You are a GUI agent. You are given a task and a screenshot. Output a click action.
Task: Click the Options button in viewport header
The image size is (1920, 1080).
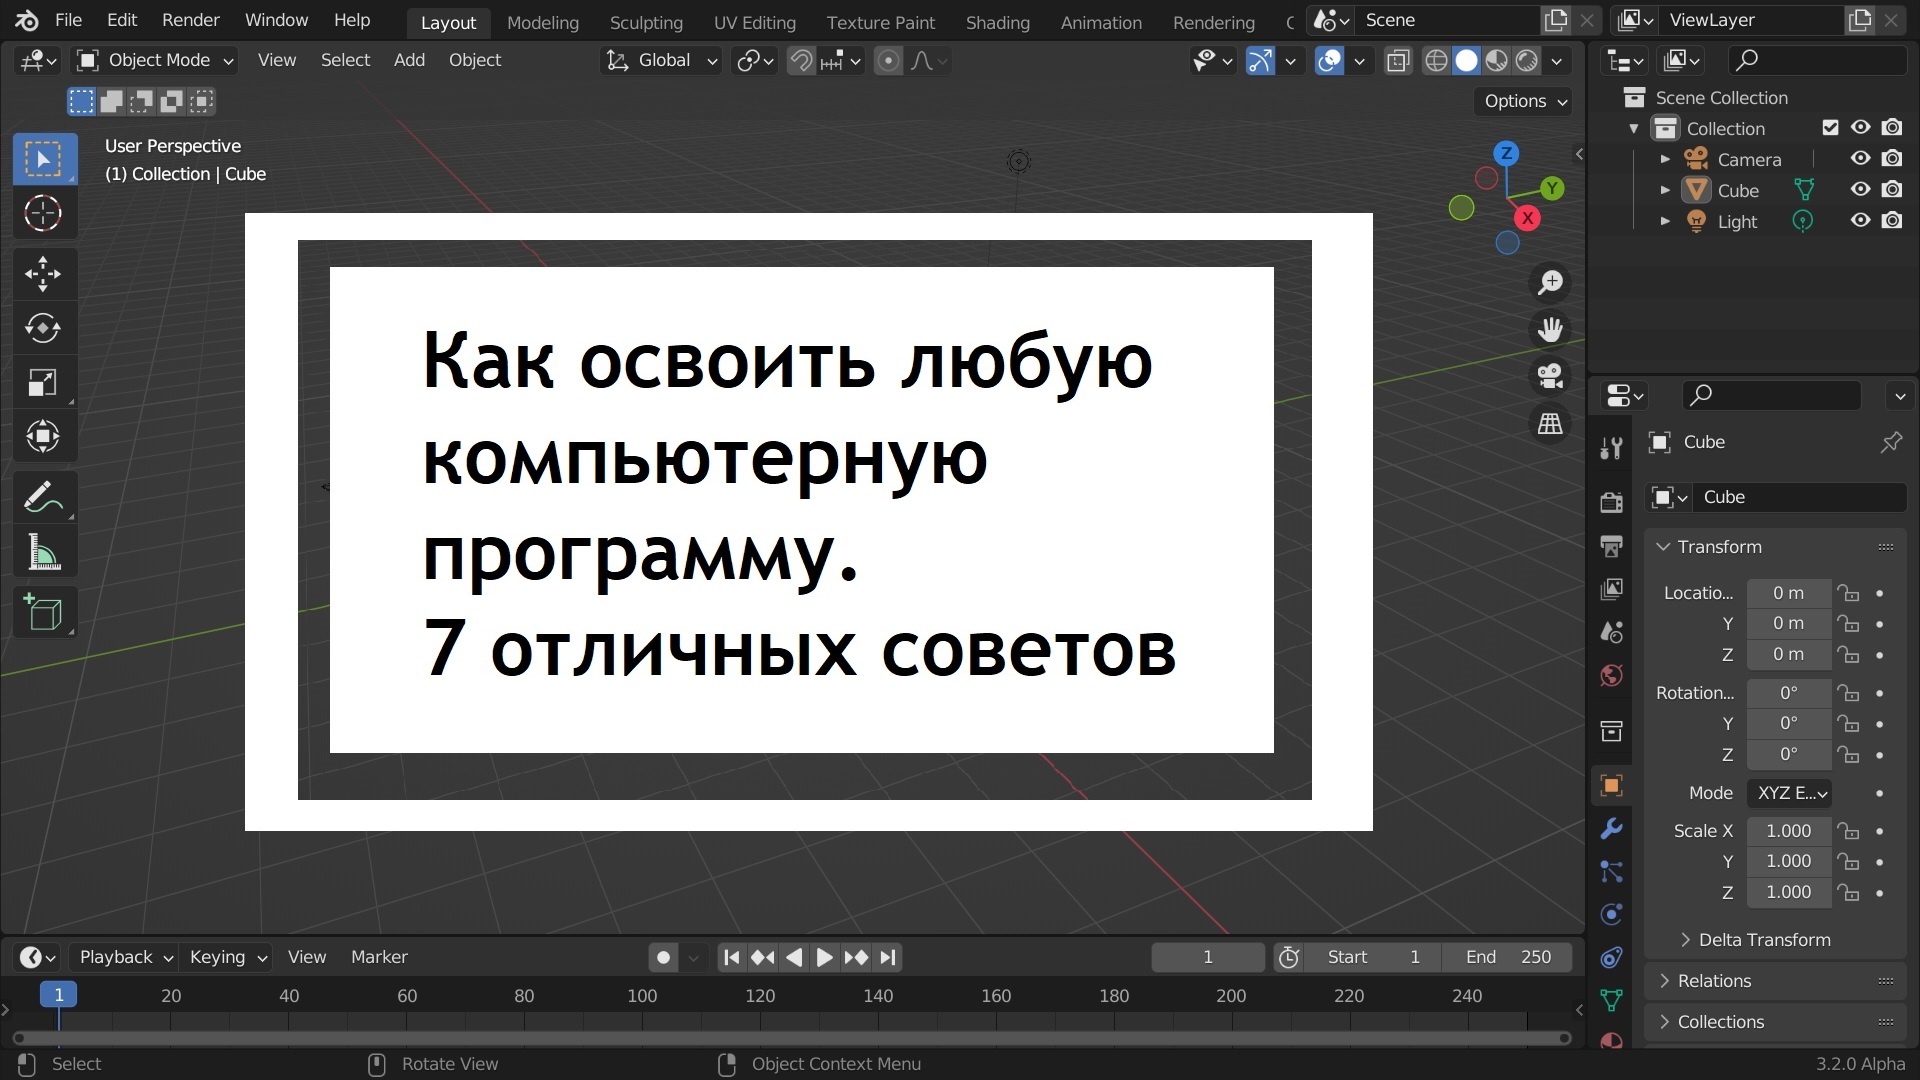[x=1521, y=101]
